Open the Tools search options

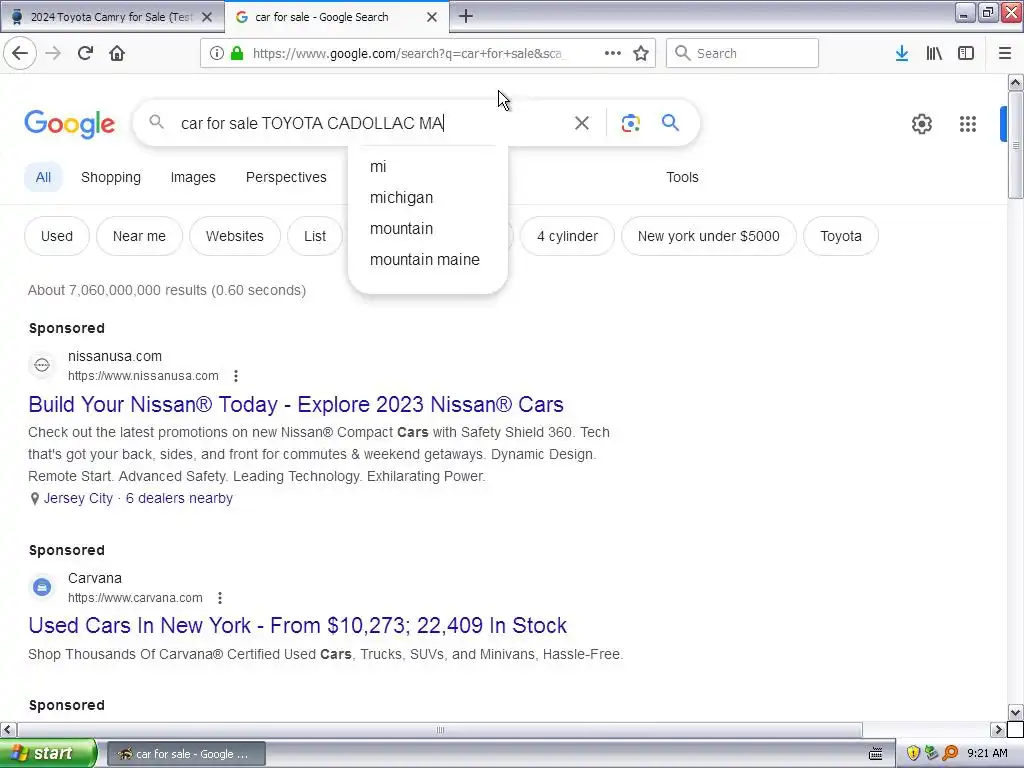pos(682,177)
